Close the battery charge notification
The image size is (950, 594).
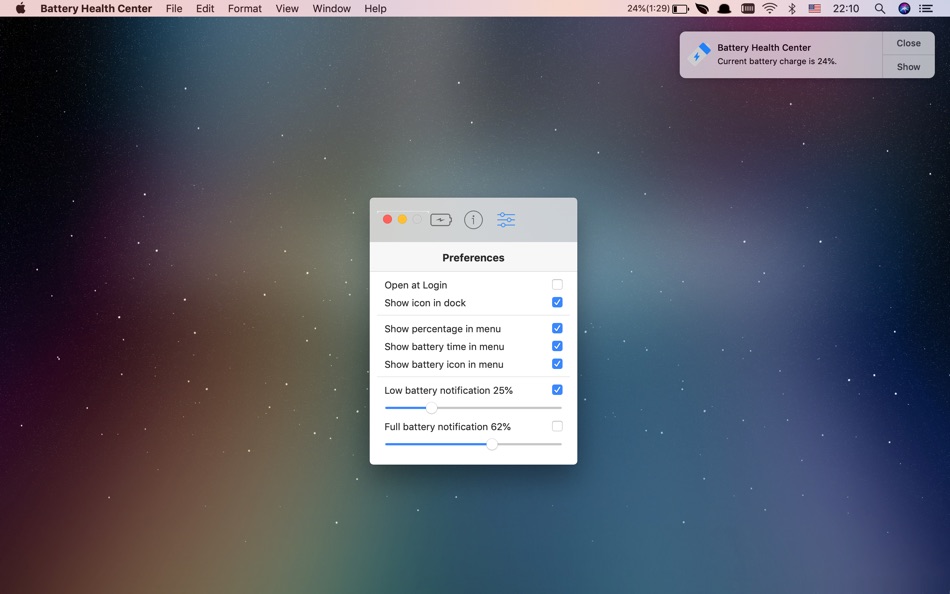click(908, 43)
